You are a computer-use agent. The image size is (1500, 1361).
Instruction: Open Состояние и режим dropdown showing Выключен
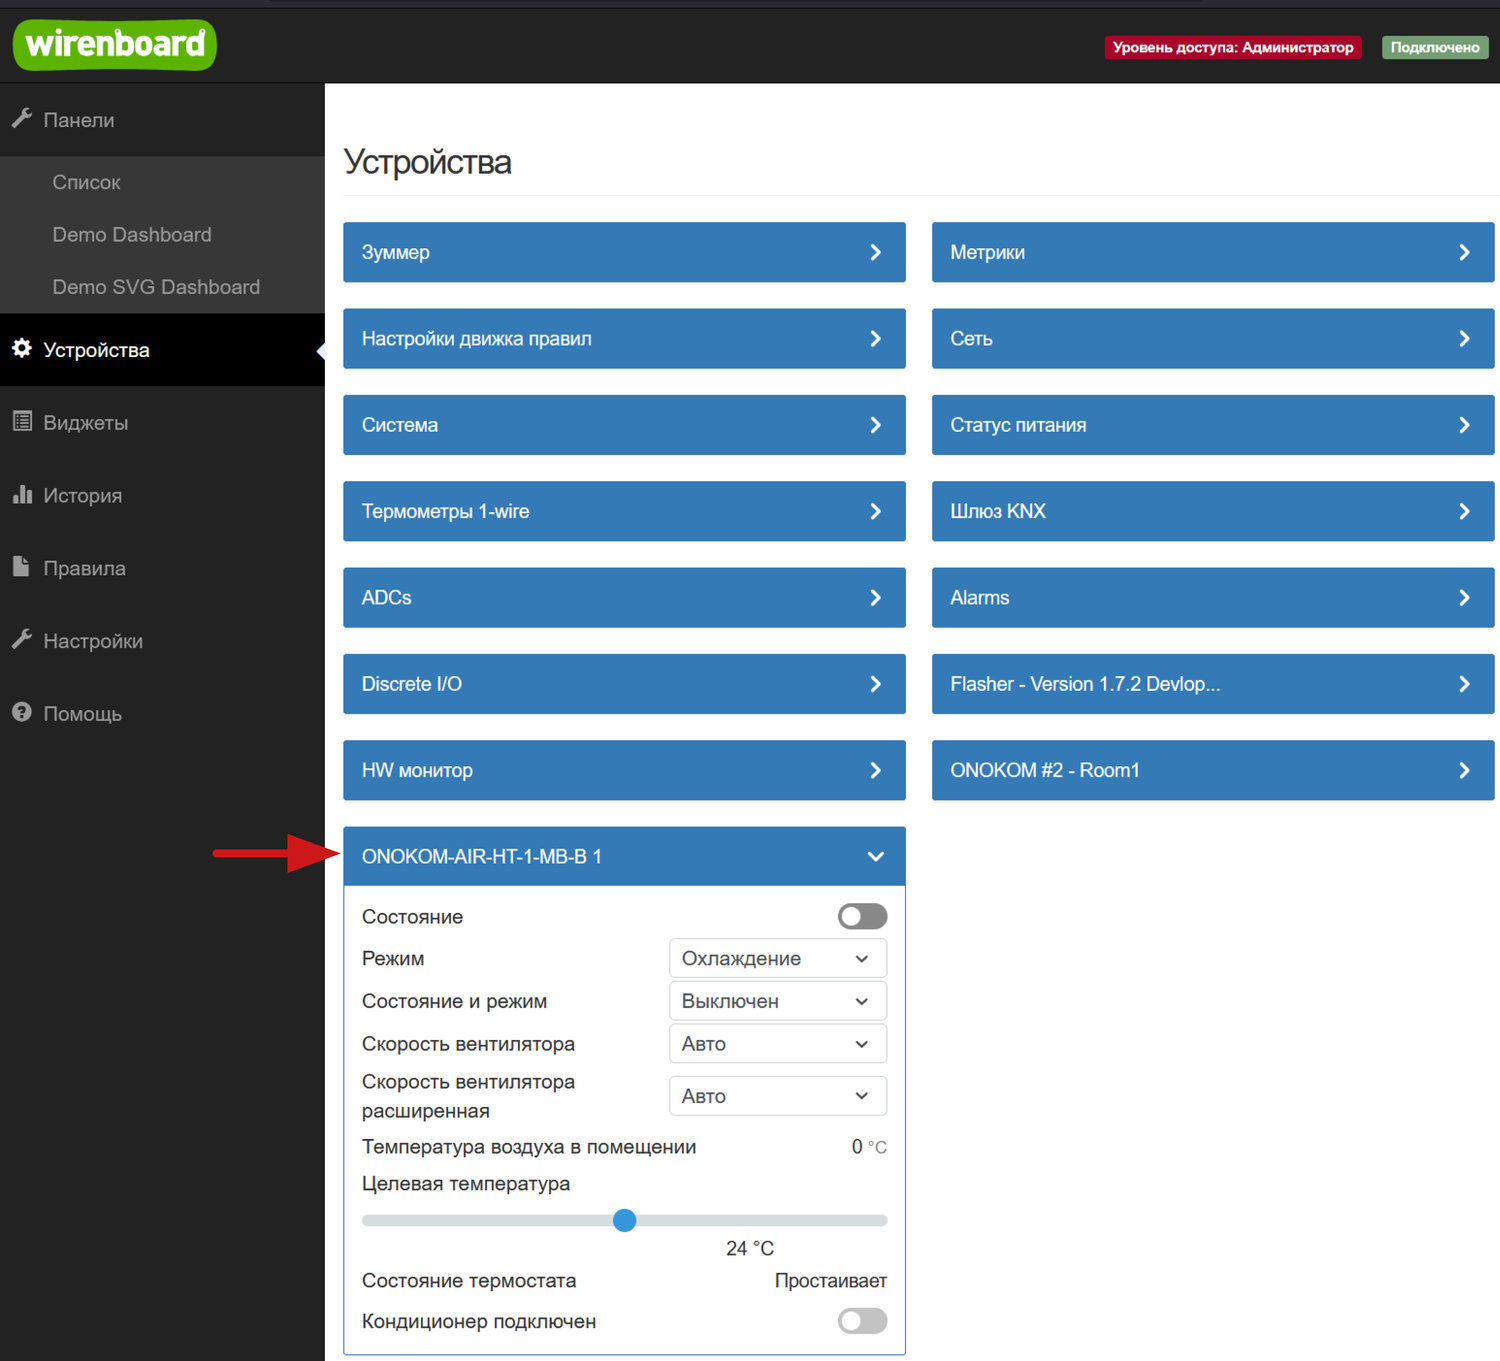(x=777, y=1001)
